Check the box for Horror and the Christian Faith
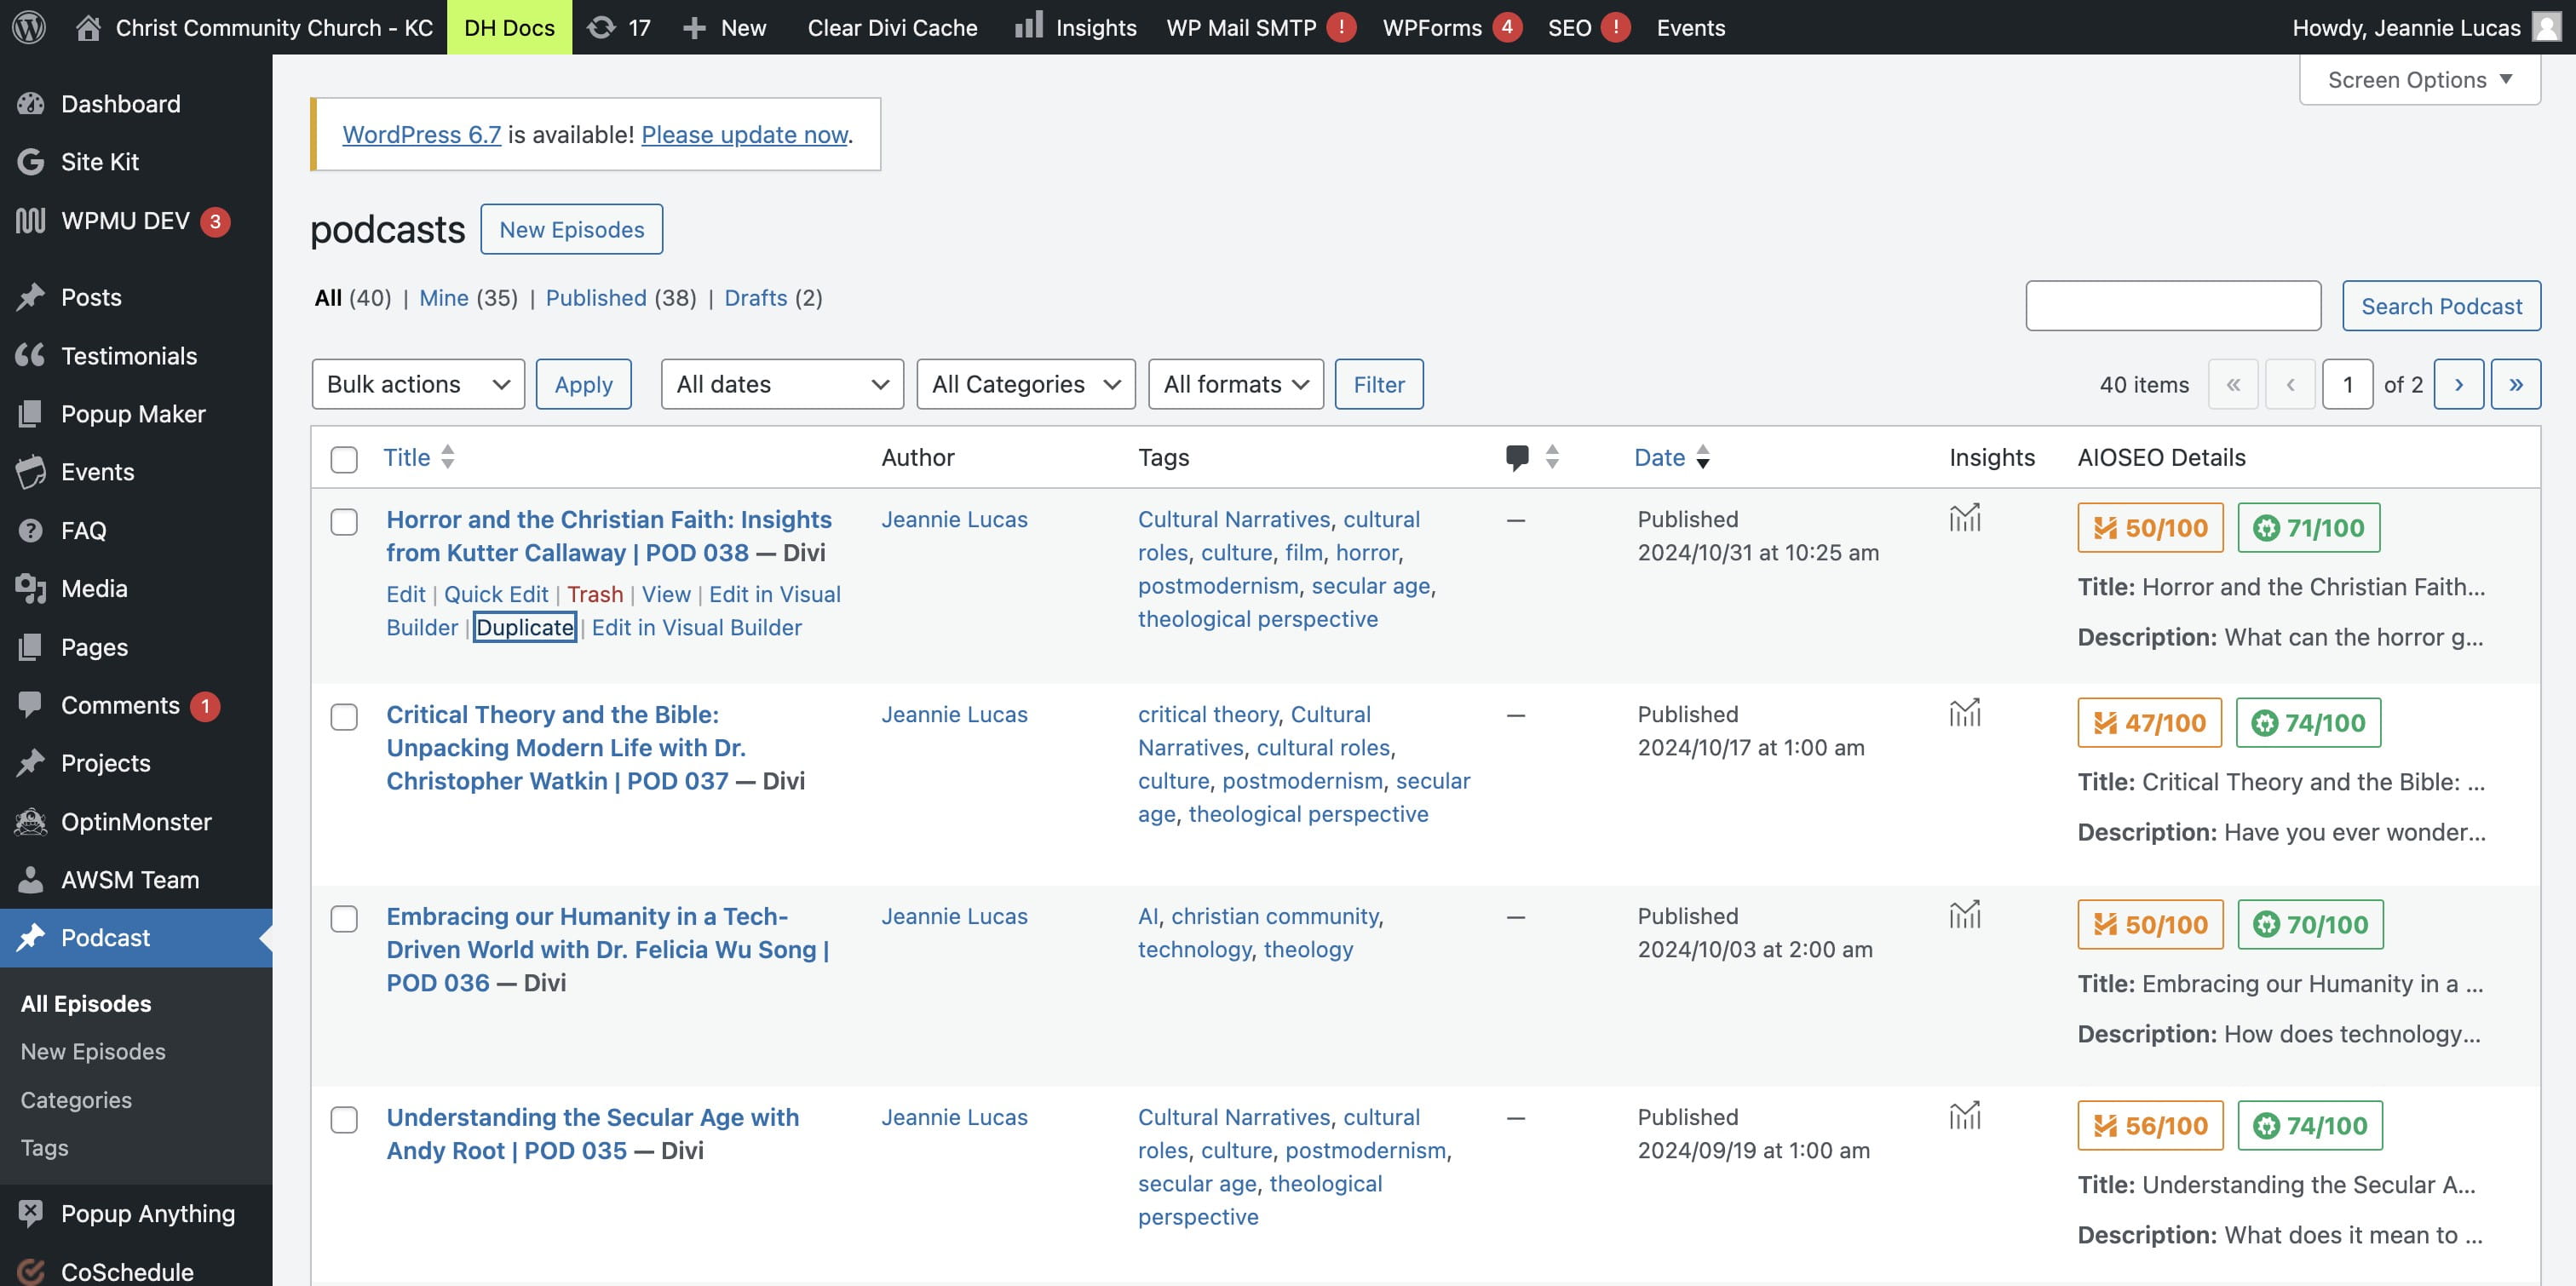 (344, 522)
